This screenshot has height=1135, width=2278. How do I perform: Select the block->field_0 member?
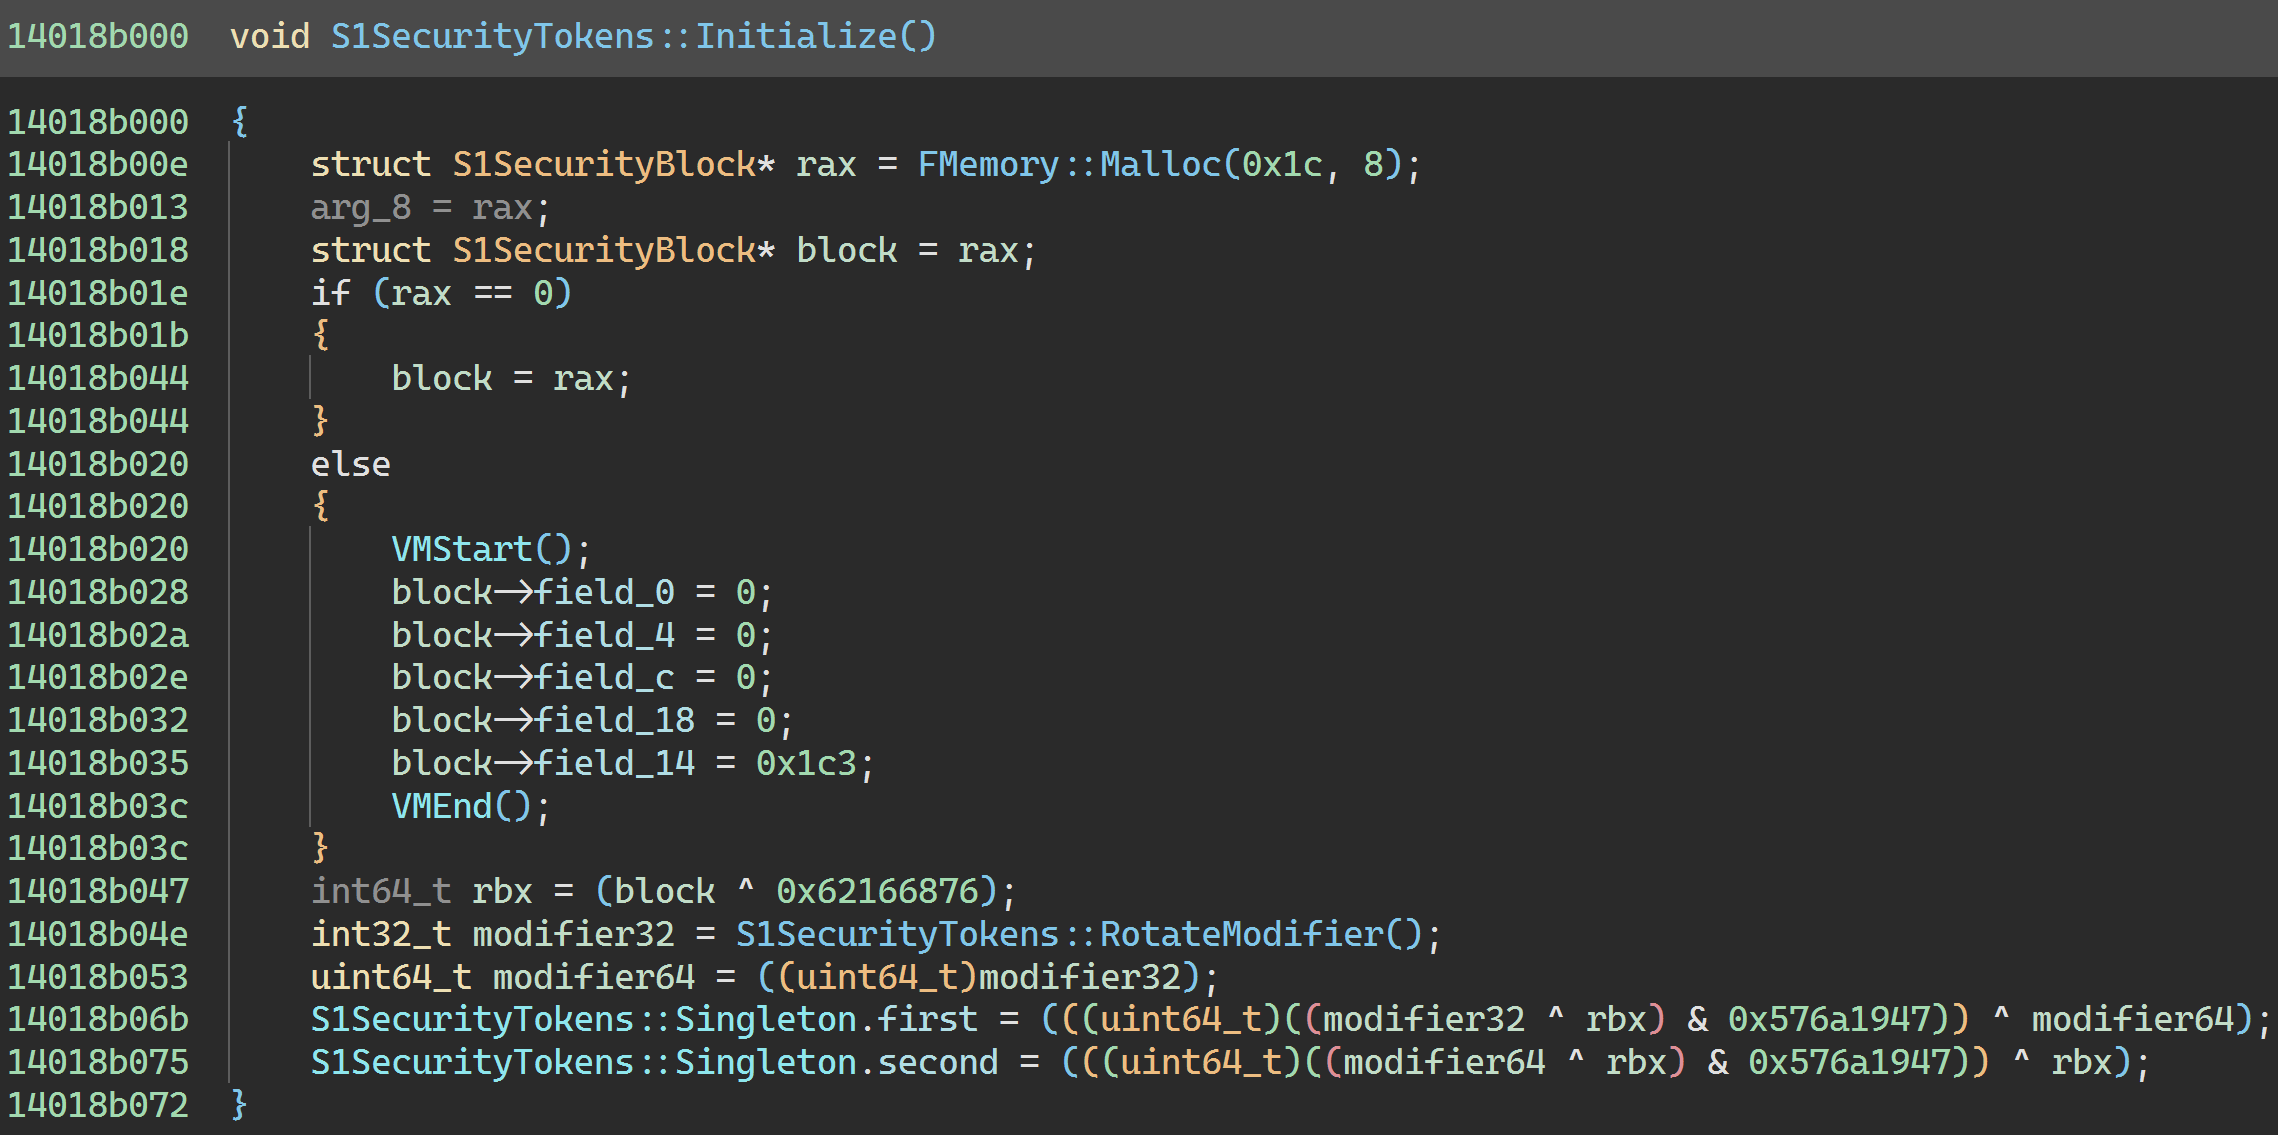point(604,592)
